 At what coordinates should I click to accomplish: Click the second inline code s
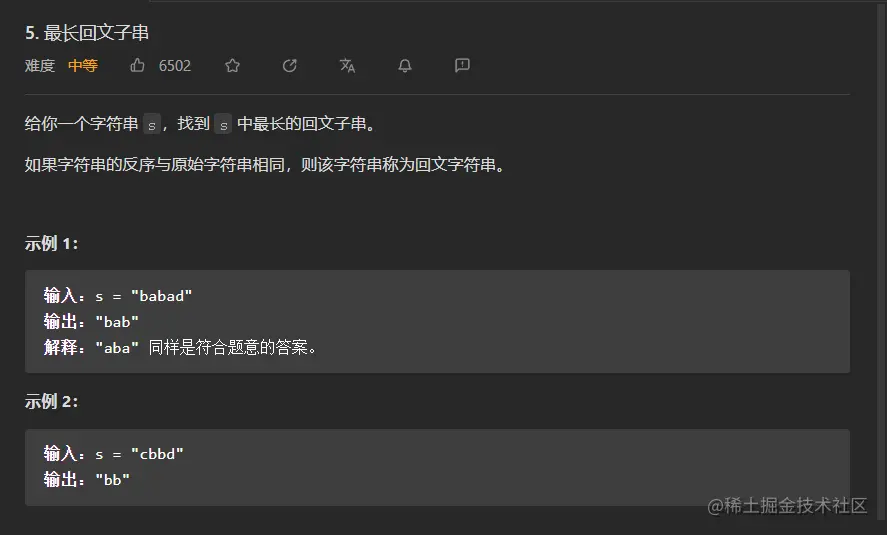click(223, 124)
